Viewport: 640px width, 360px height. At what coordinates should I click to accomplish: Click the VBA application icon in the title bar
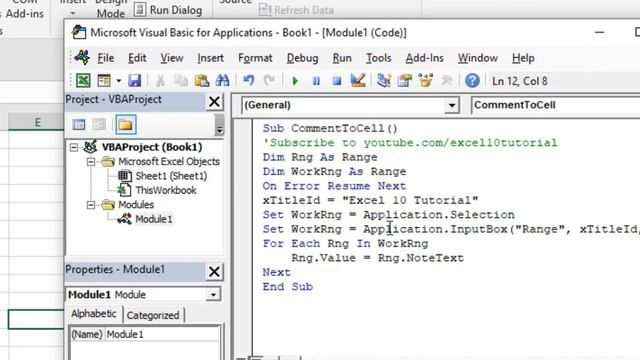point(79,32)
